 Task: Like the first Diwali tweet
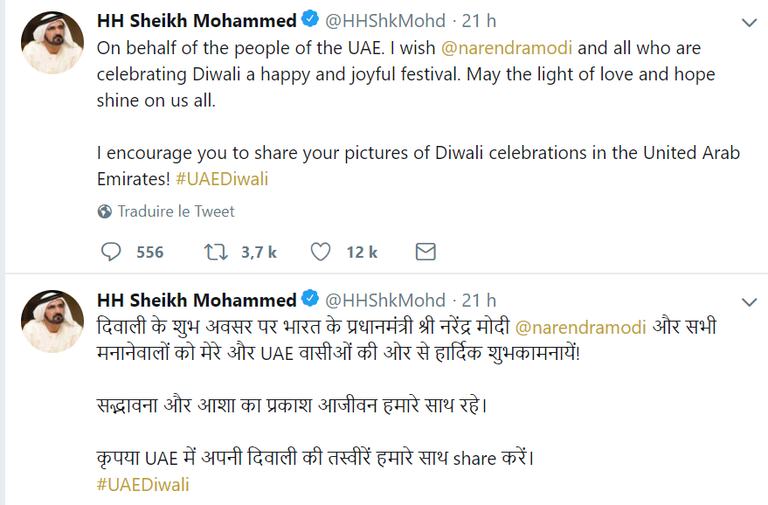(320, 252)
